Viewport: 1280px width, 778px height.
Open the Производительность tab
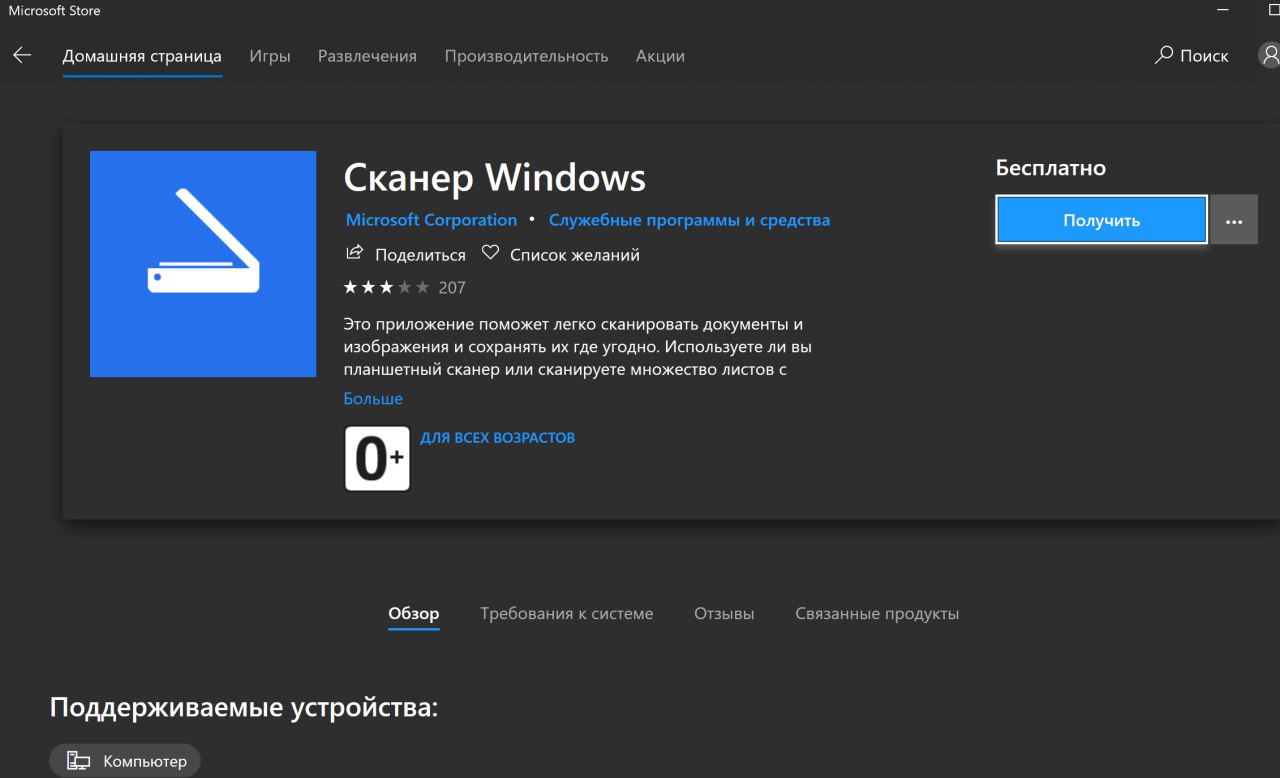click(x=526, y=56)
